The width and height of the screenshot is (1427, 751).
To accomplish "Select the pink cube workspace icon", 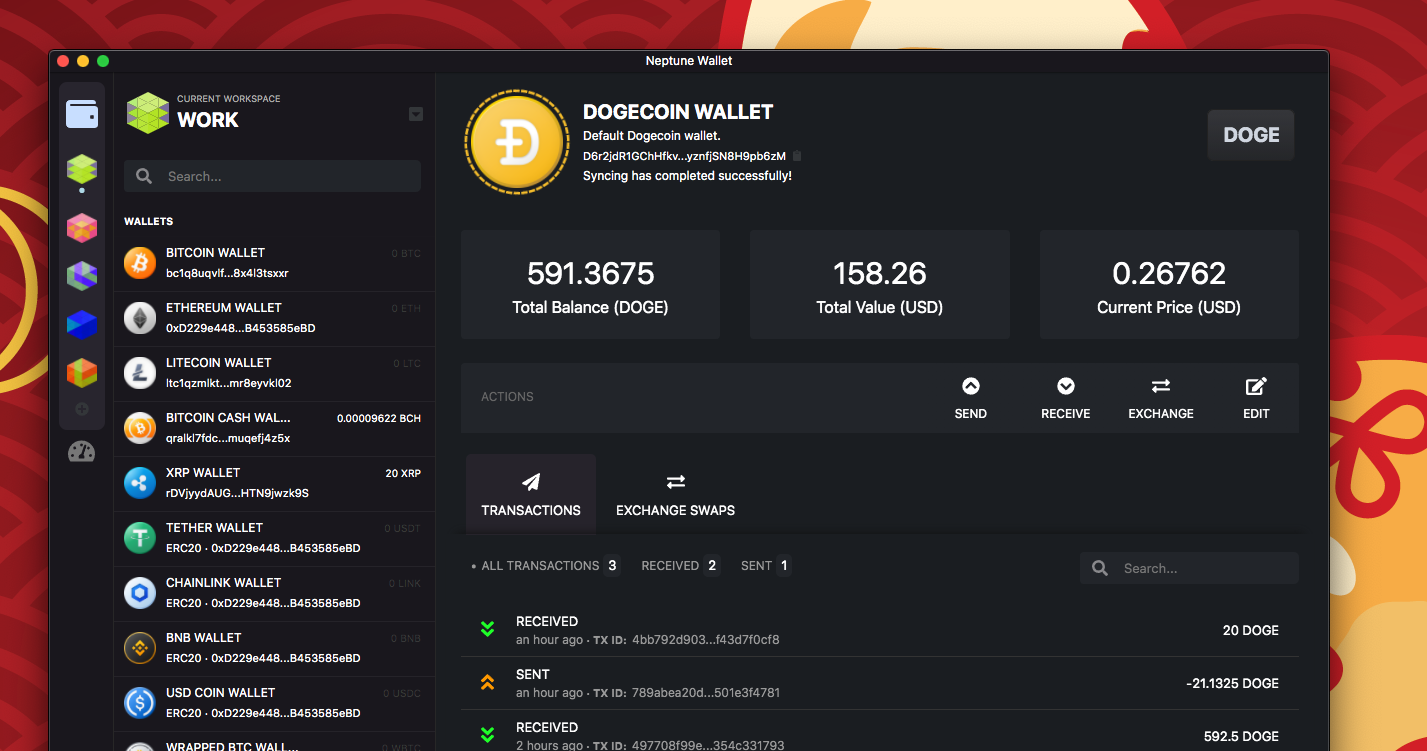I will click(82, 228).
